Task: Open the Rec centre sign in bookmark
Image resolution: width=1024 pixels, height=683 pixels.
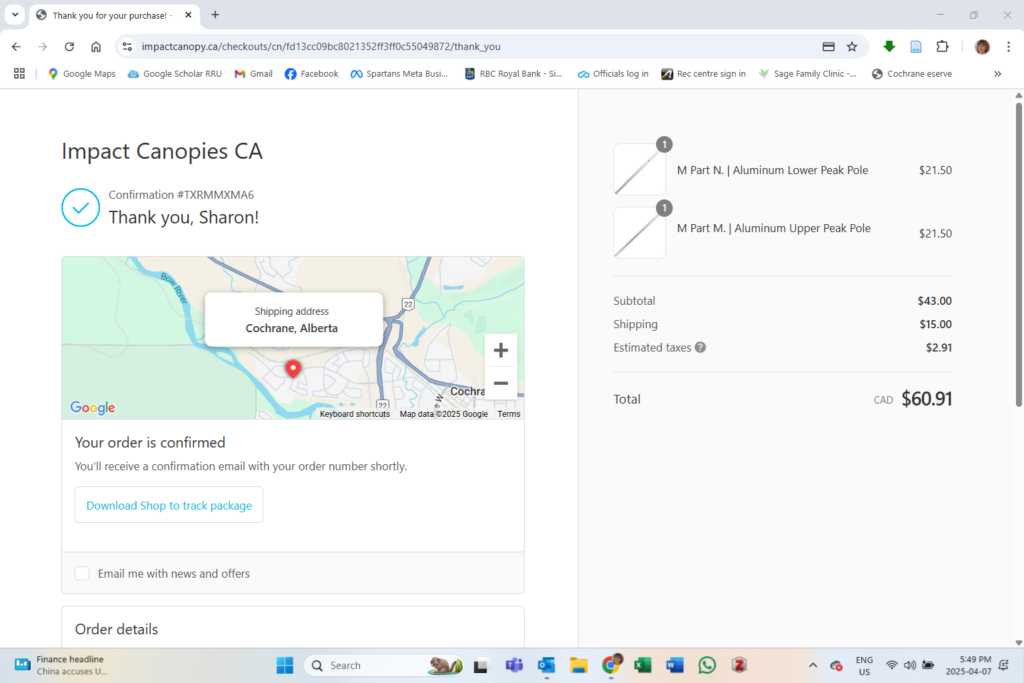Action: click(x=703, y=74)
